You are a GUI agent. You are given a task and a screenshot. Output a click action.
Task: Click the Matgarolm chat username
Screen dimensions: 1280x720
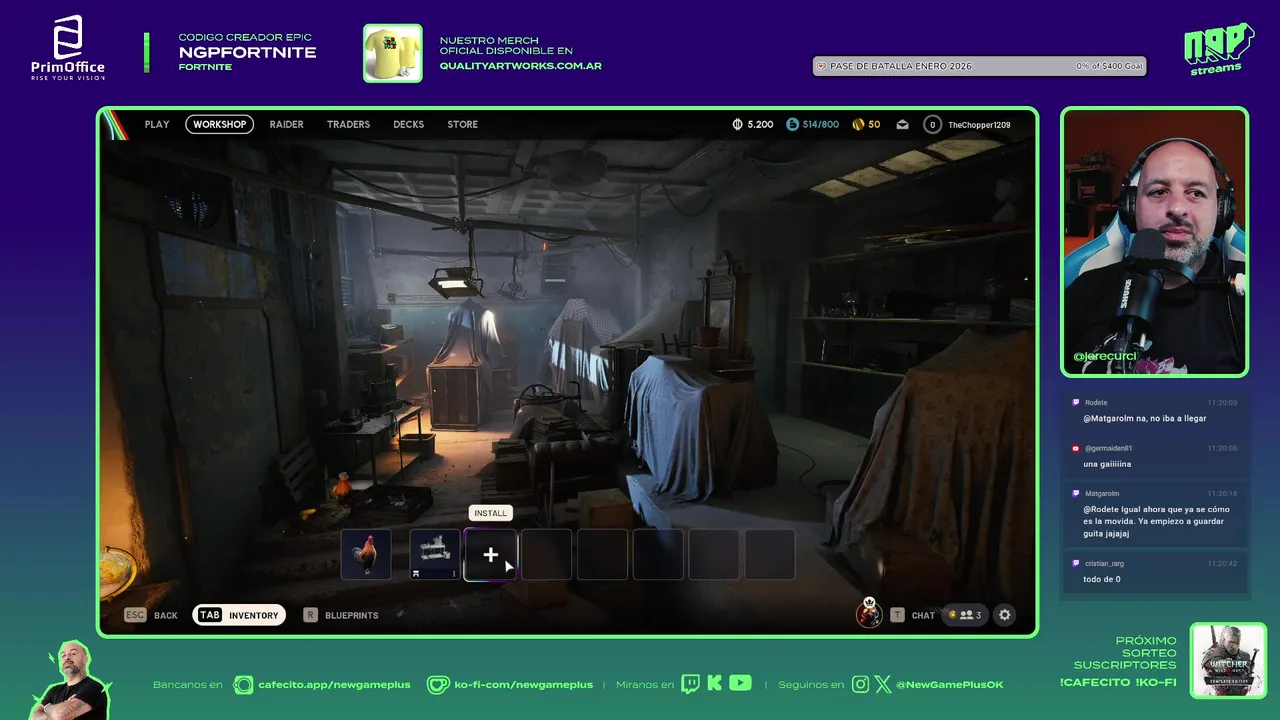[x=1102, y=493]
